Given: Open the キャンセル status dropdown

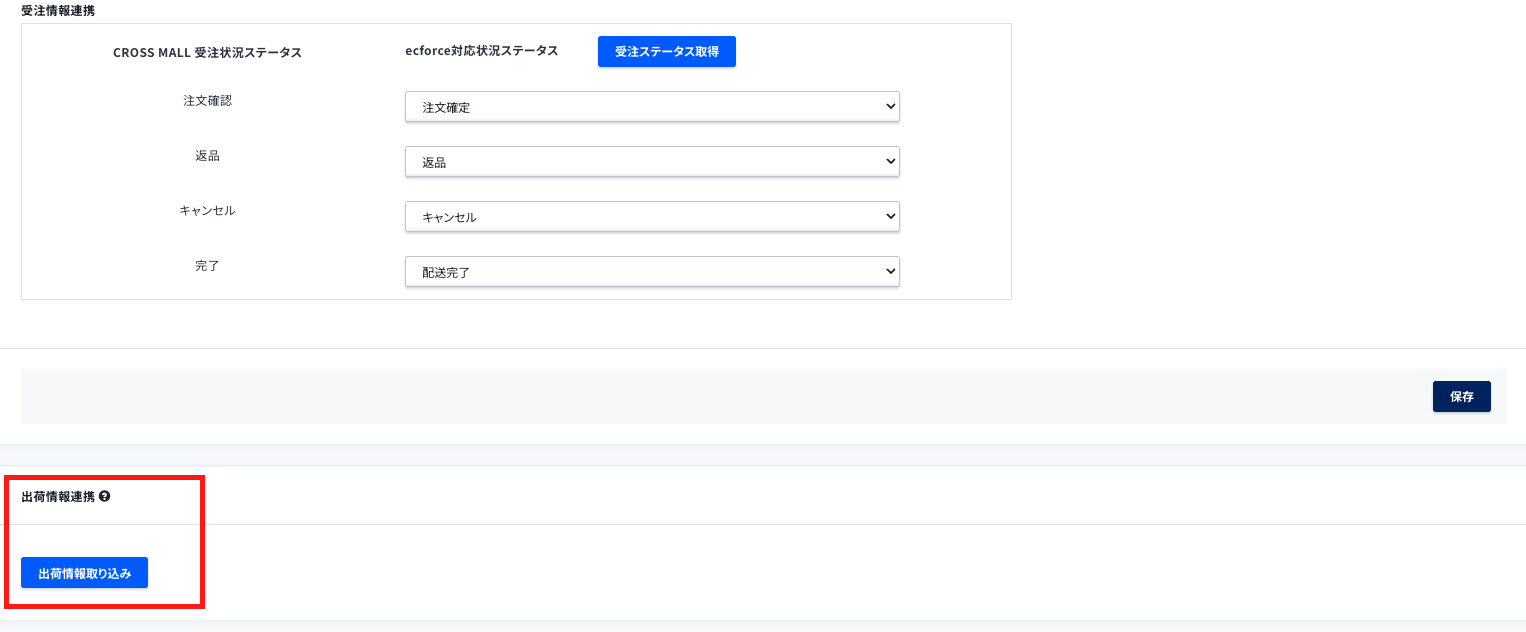Looking at the screenshot, I should coord(650,216).
